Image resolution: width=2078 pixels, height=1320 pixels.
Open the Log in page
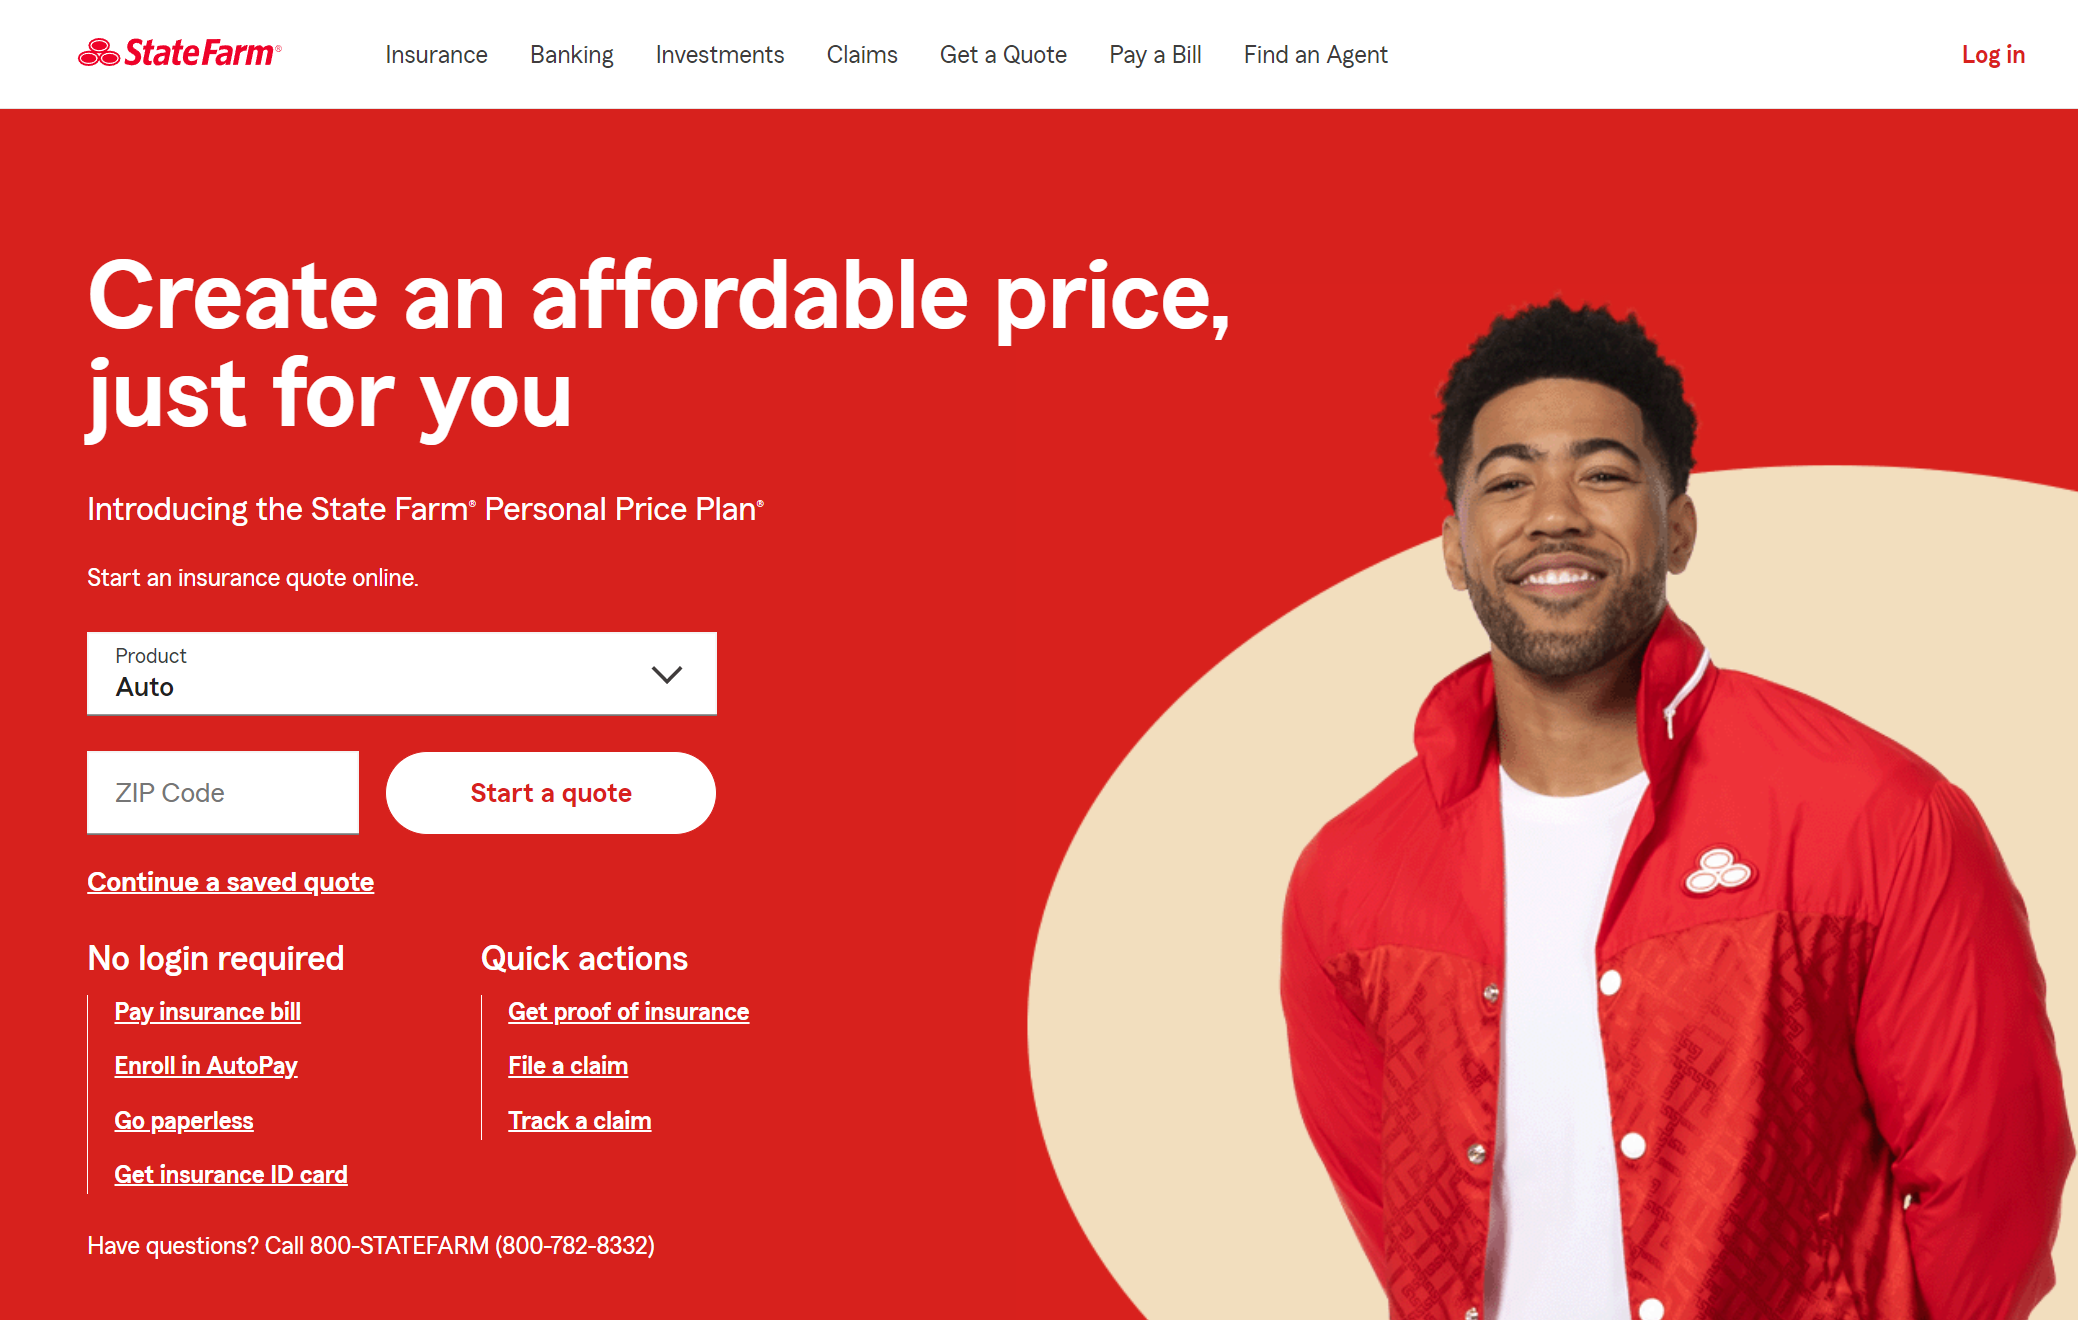tap(1992, 53)
